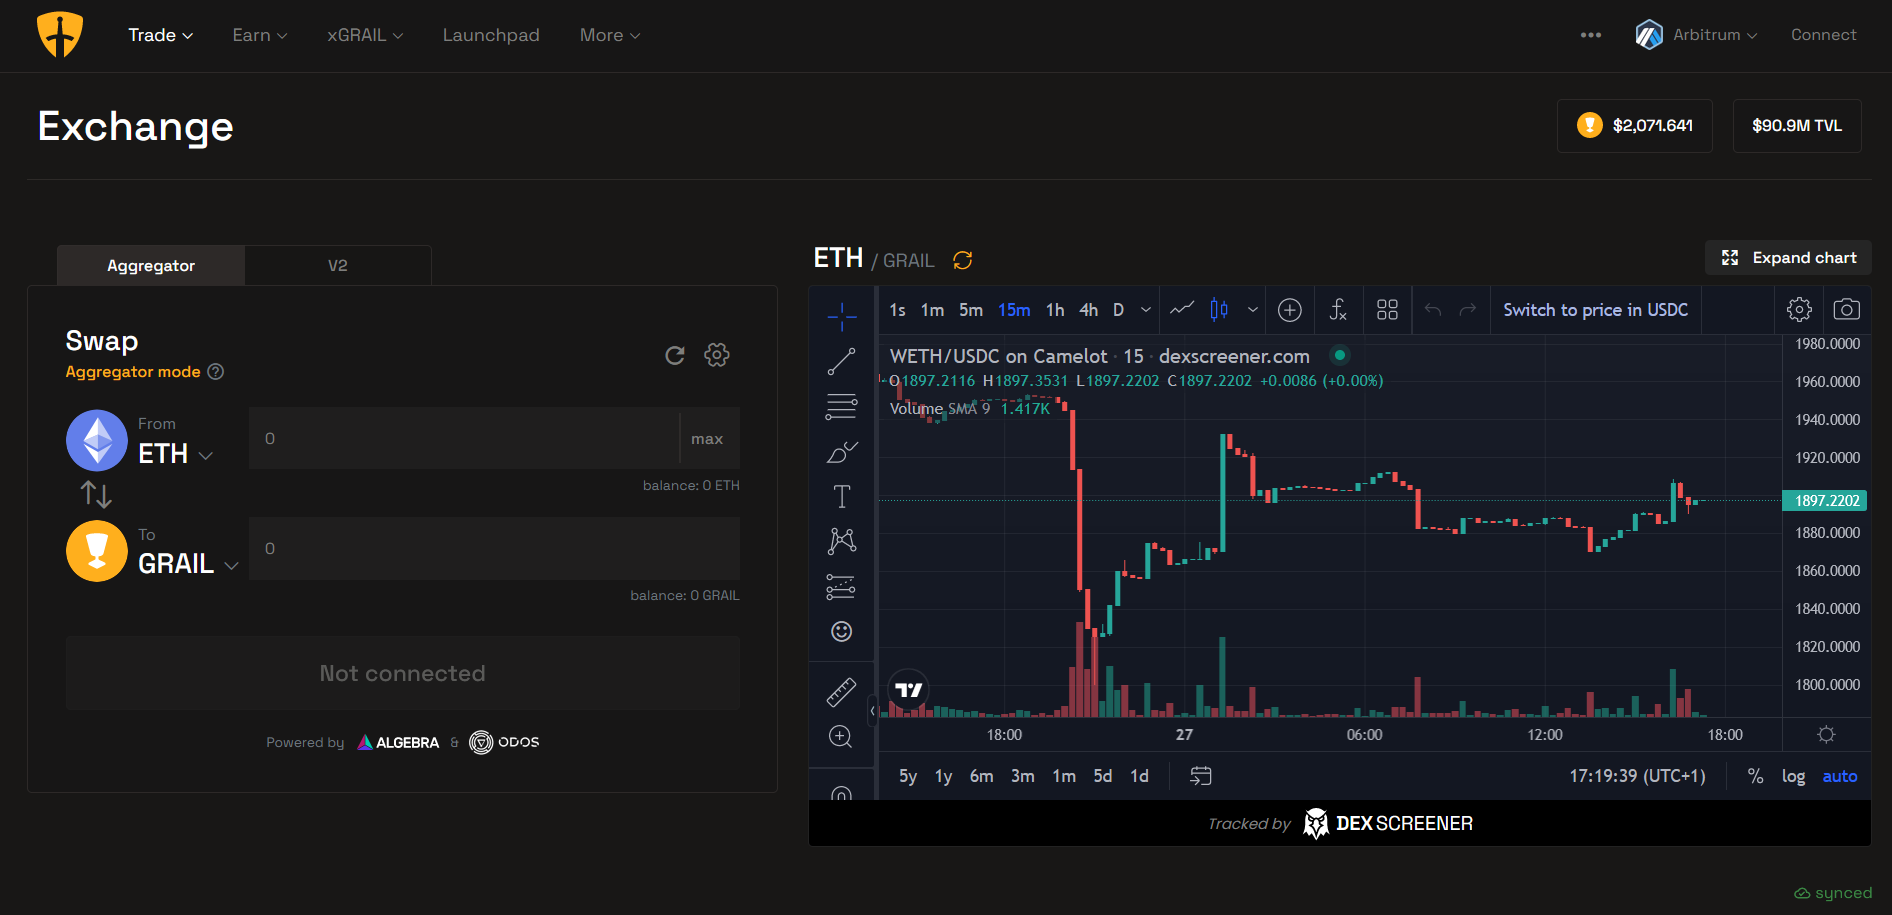Image resolution: width=1892 pixels, height=915 pixels.
Task: Open the xGRAIL dropdown menu
Action: click(365, 35)
